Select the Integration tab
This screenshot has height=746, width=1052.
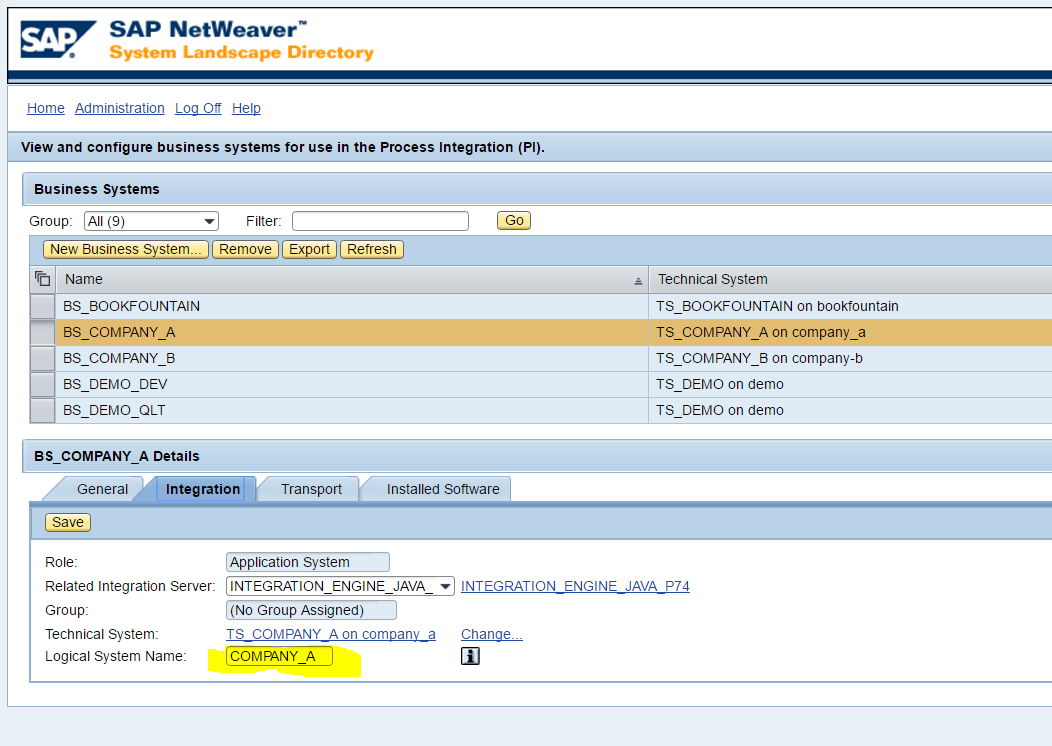(203, 489)
